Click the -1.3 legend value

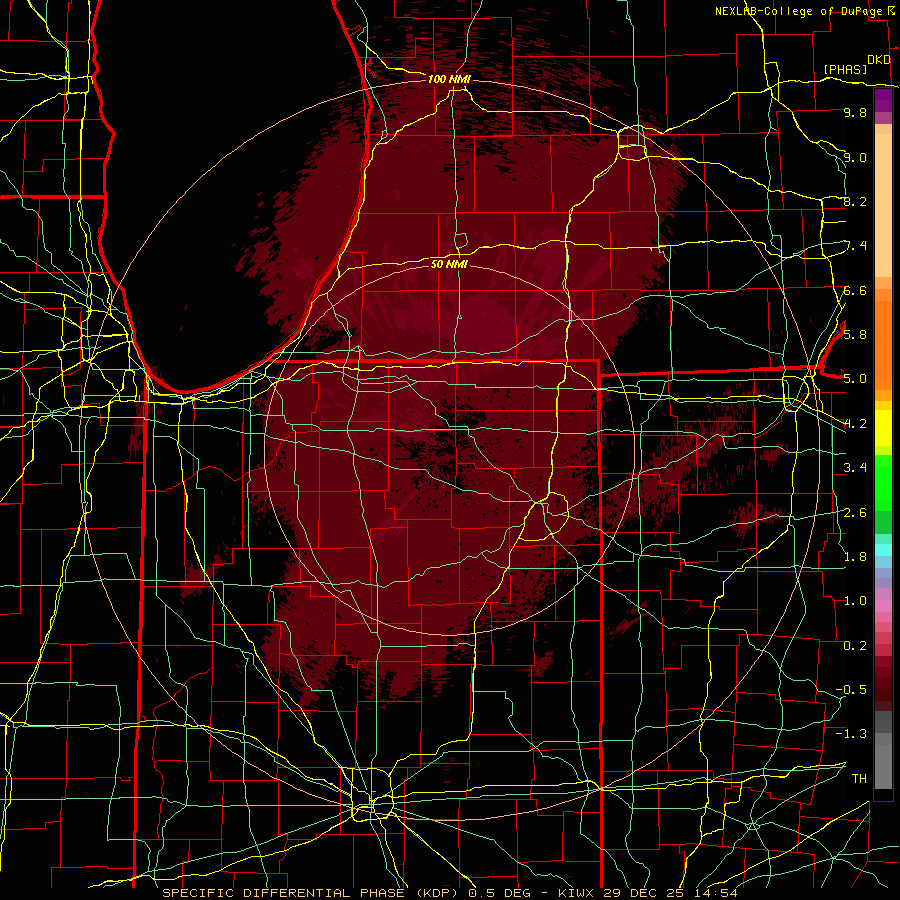[851, 734]
